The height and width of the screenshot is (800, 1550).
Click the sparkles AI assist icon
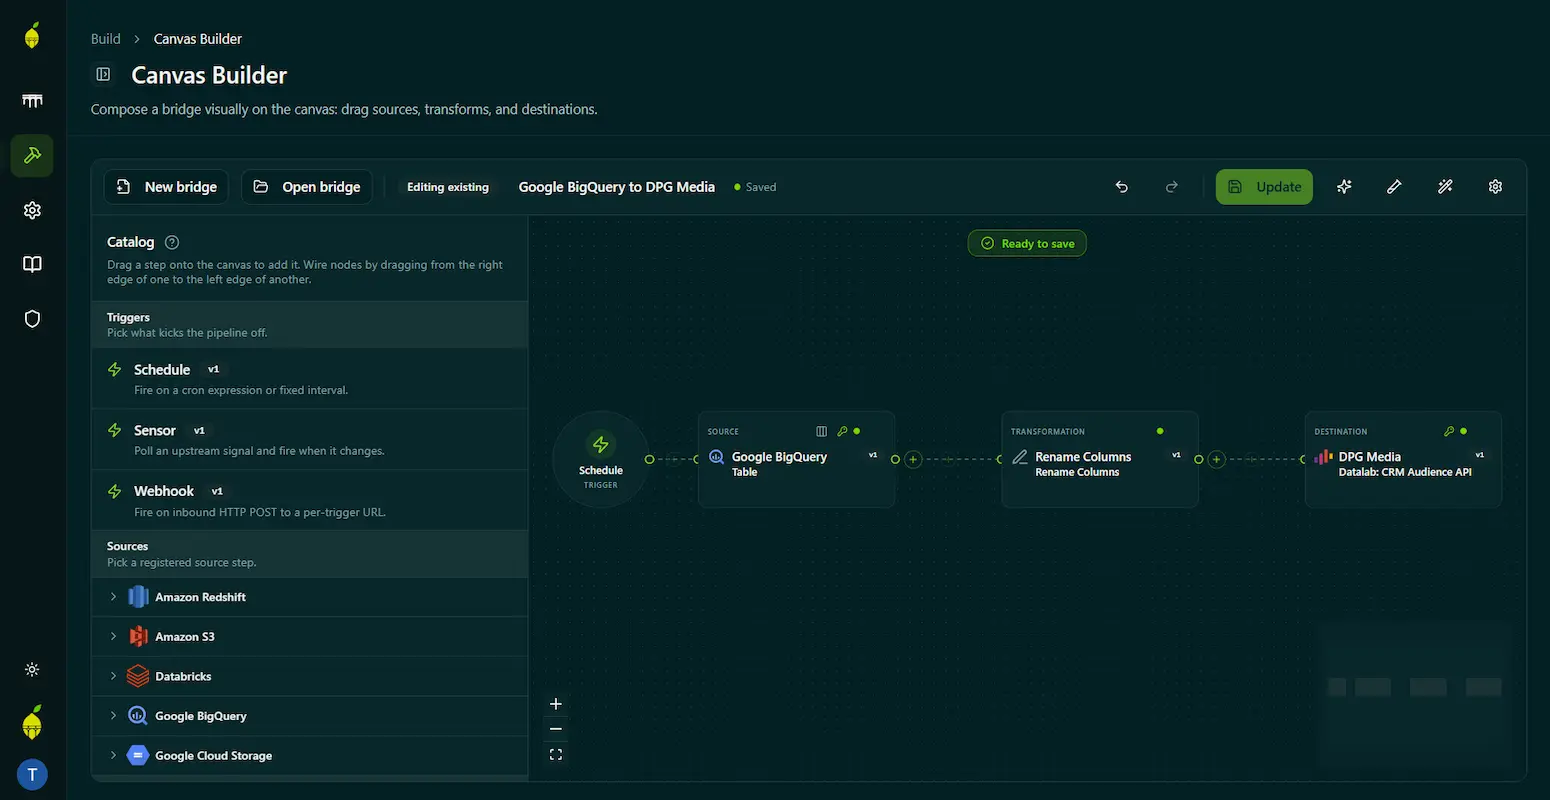pyautogui.click(x=1345, y=187)
